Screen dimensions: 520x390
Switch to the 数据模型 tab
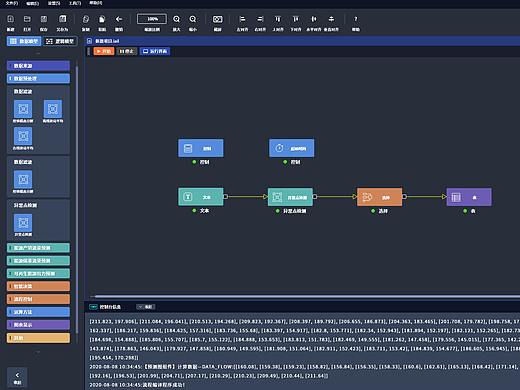[x=24, y=41]
